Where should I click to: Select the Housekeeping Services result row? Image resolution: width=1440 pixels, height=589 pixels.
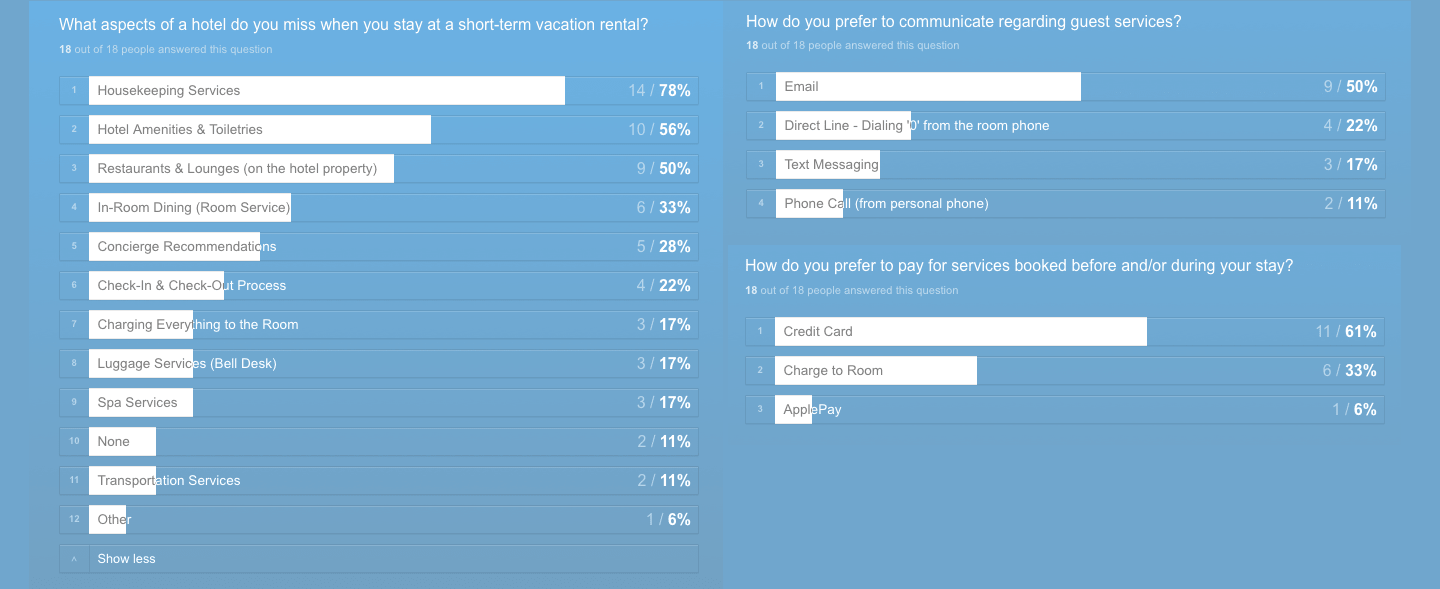[x=379, y=90]
